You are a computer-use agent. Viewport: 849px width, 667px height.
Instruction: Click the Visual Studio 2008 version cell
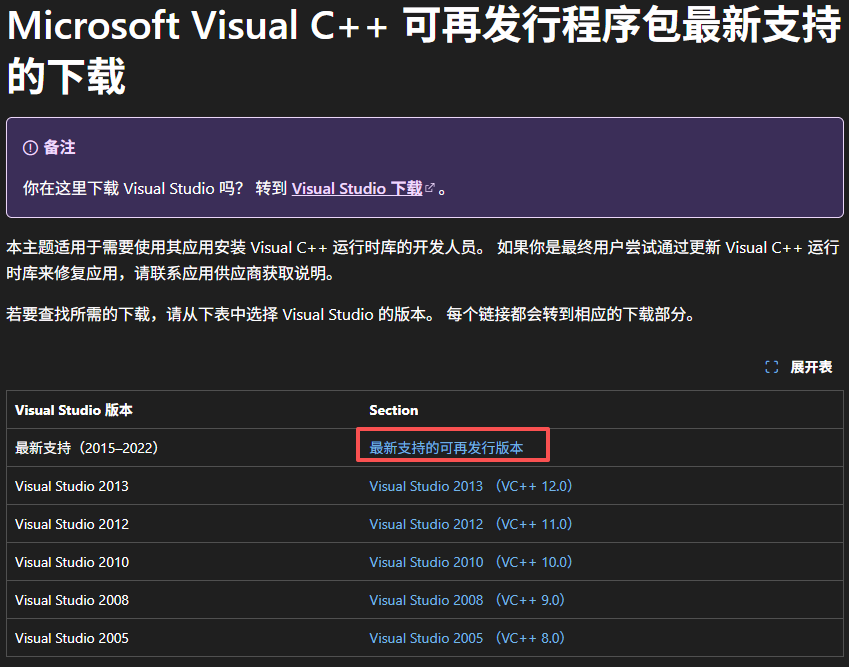(183, 599)
